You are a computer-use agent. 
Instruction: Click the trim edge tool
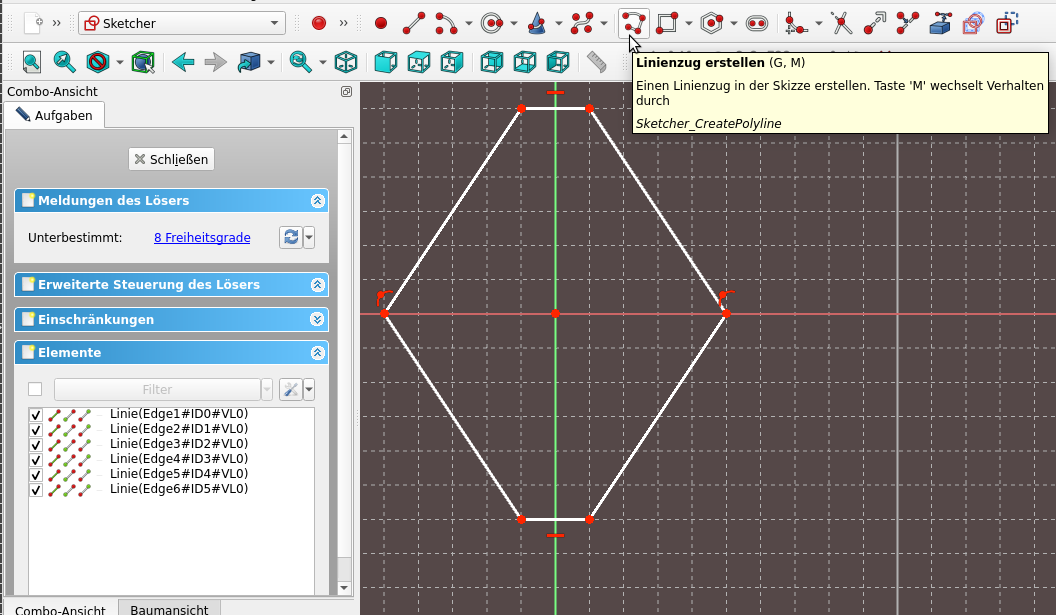[x=843, y=23]
